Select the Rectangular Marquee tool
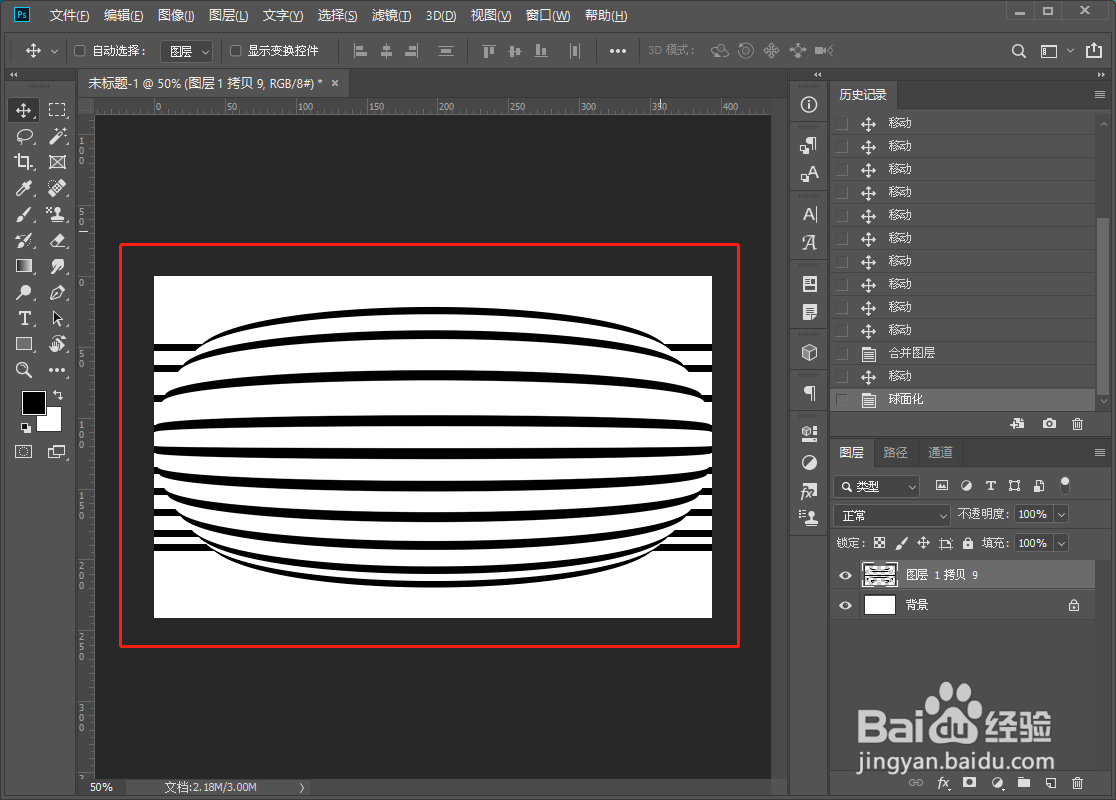Viewport: 1116px width, 800px height. (57, 110)
